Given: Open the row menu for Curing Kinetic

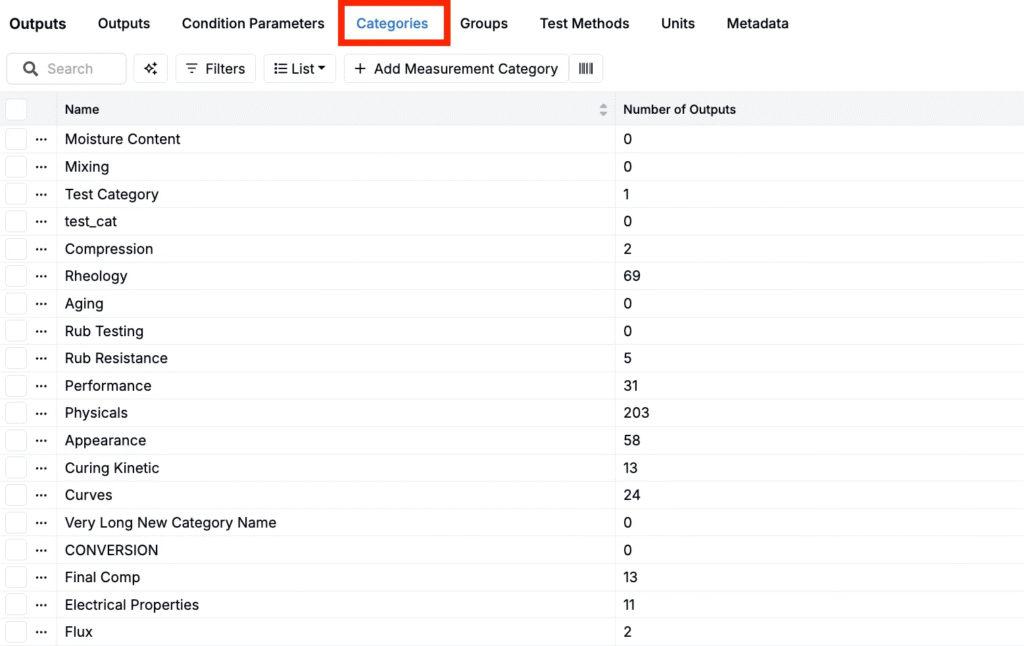Looking at the screenshot, I should 41,468.
